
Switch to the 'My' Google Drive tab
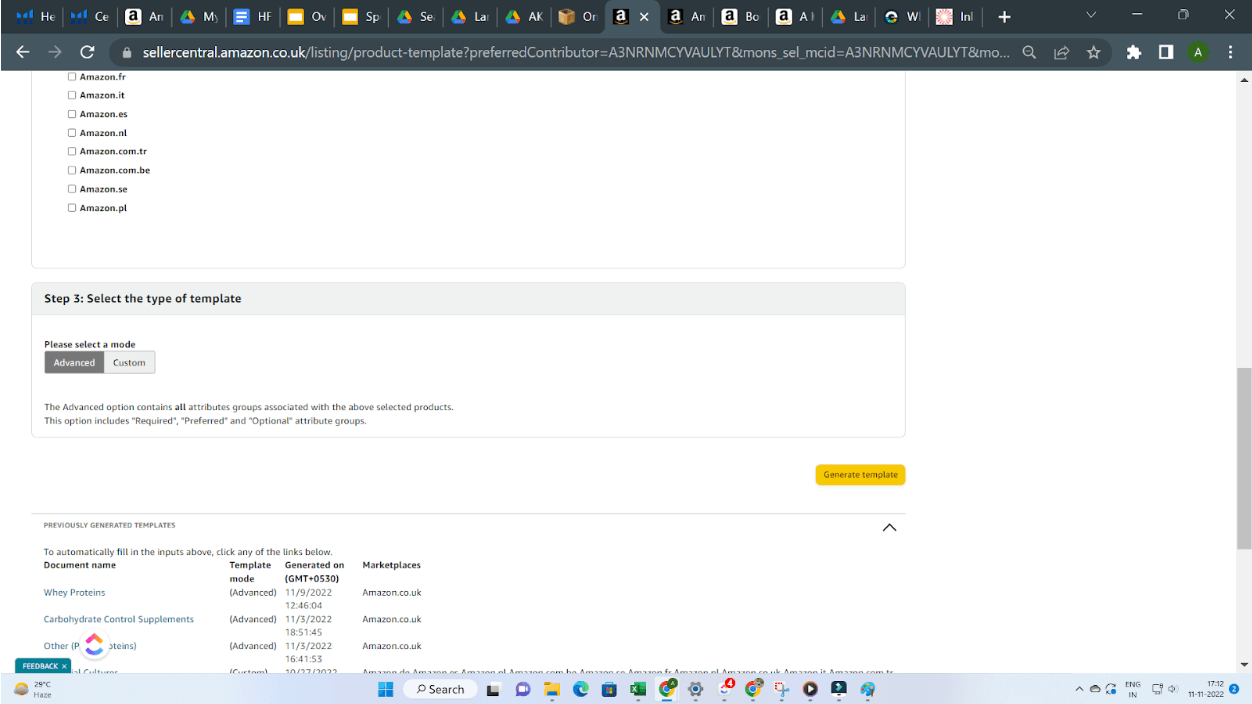199,17
